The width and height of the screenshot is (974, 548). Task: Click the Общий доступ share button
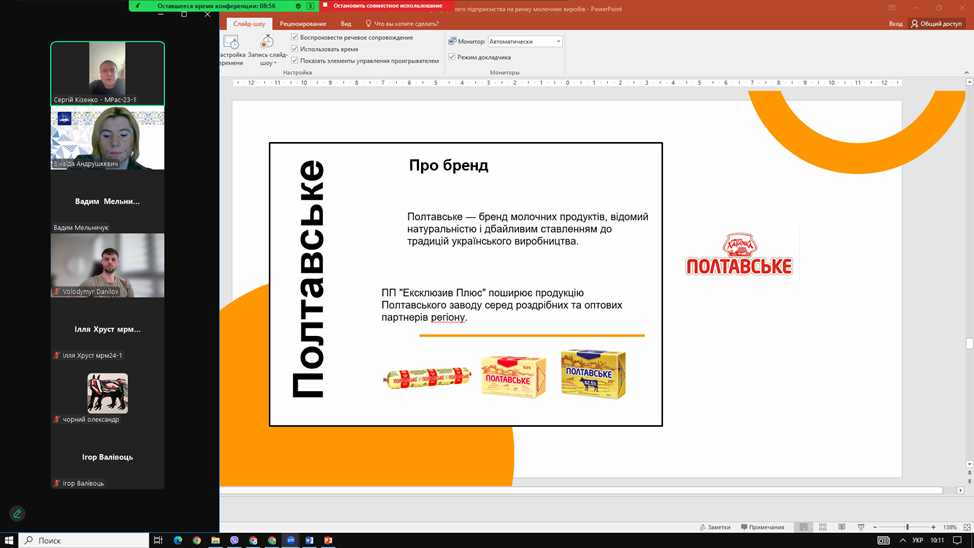tap(936, 24)
